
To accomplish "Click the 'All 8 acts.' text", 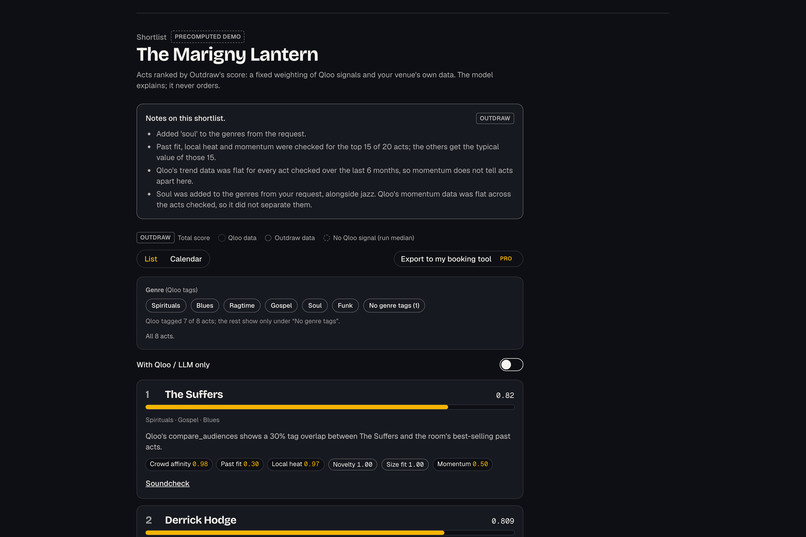I will (x=160, y=336).
